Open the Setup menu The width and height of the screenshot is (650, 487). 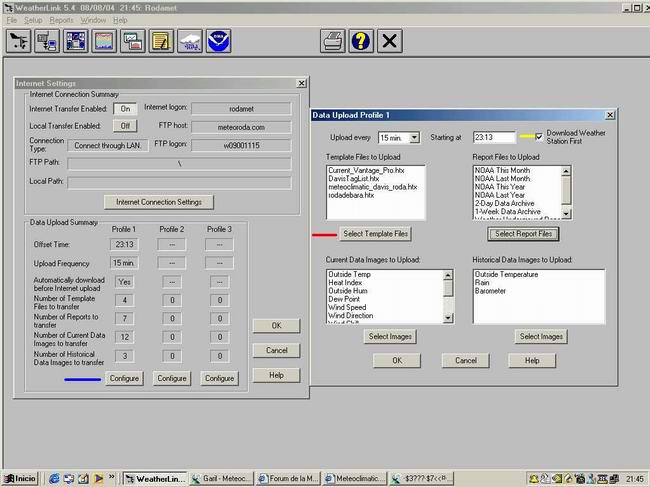33,20
